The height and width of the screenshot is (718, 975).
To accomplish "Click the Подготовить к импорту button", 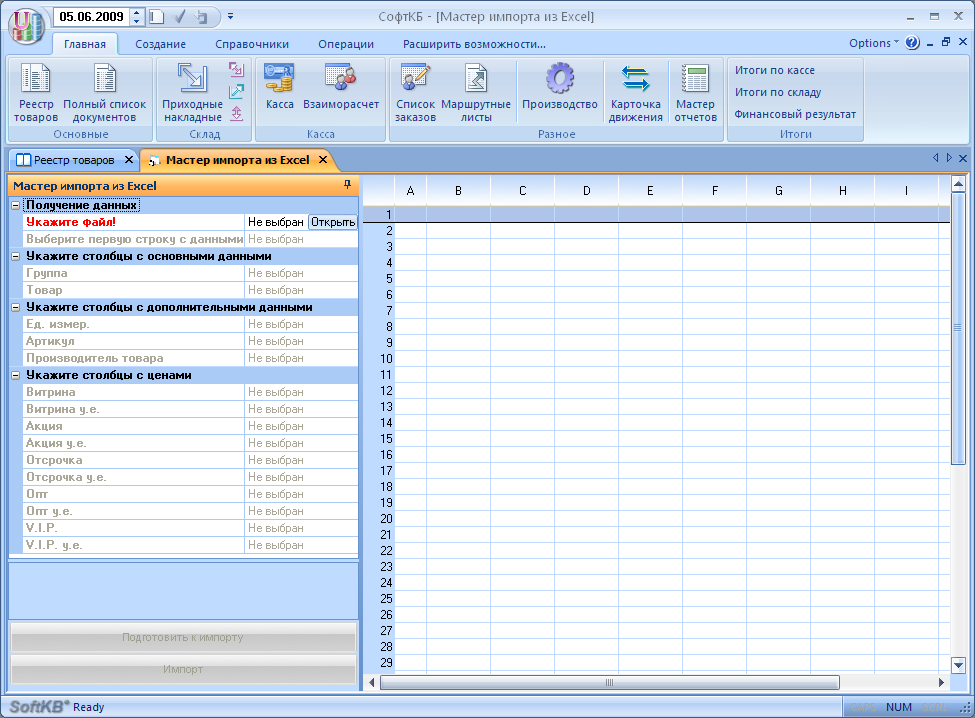I will pyautogui.click(x=183, y=637).
